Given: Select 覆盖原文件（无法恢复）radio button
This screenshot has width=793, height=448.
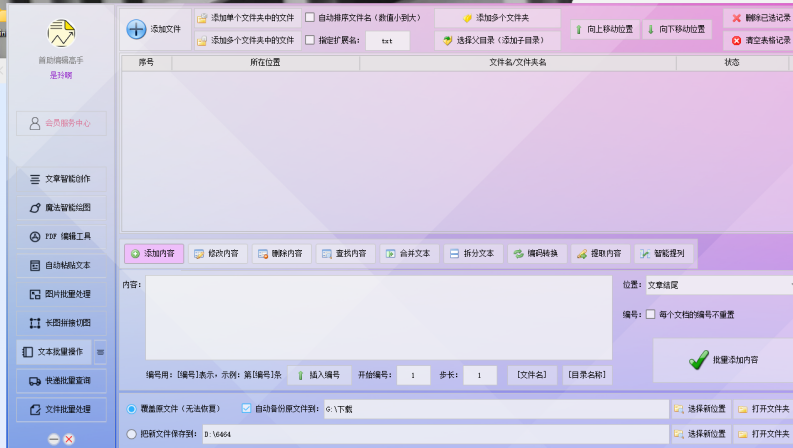Looking at the screenshot, I should 131,409.
